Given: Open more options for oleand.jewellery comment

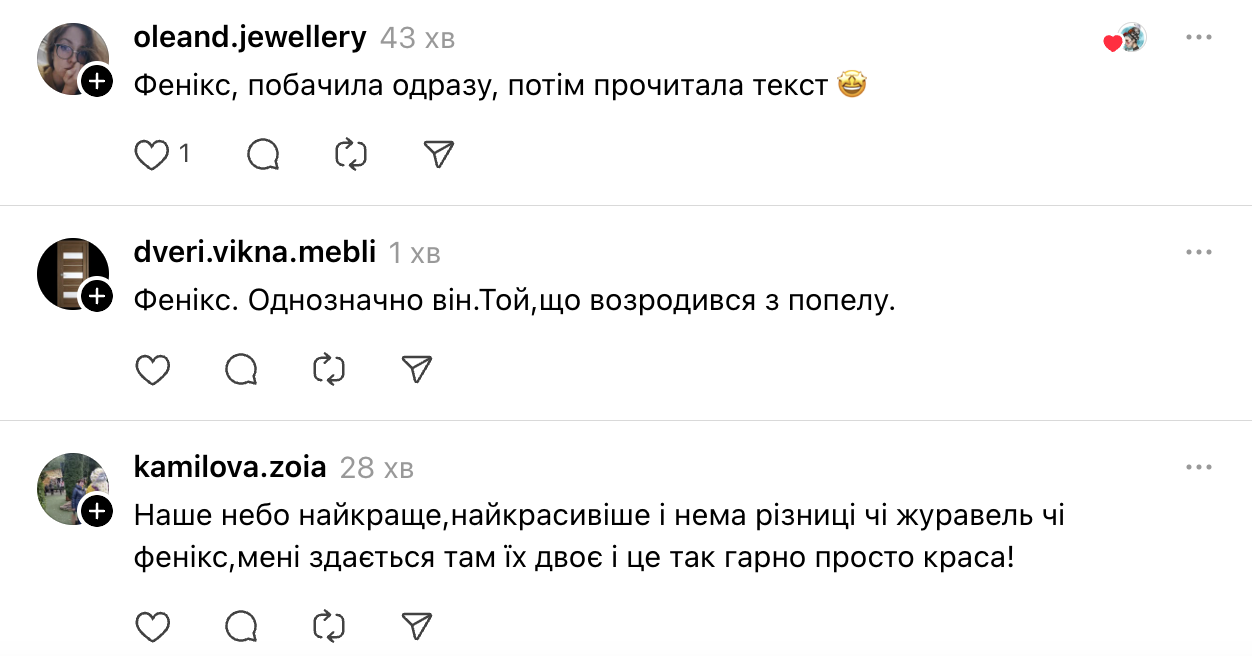Looking at the screenshot, I should click(1198, 38).
